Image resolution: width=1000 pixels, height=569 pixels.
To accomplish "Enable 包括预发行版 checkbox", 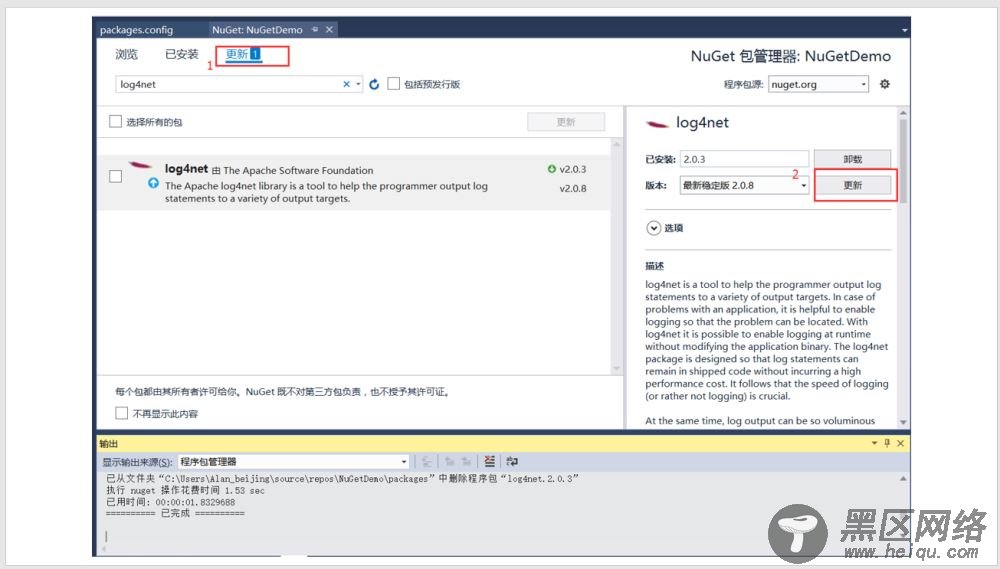I will [393, 84].
